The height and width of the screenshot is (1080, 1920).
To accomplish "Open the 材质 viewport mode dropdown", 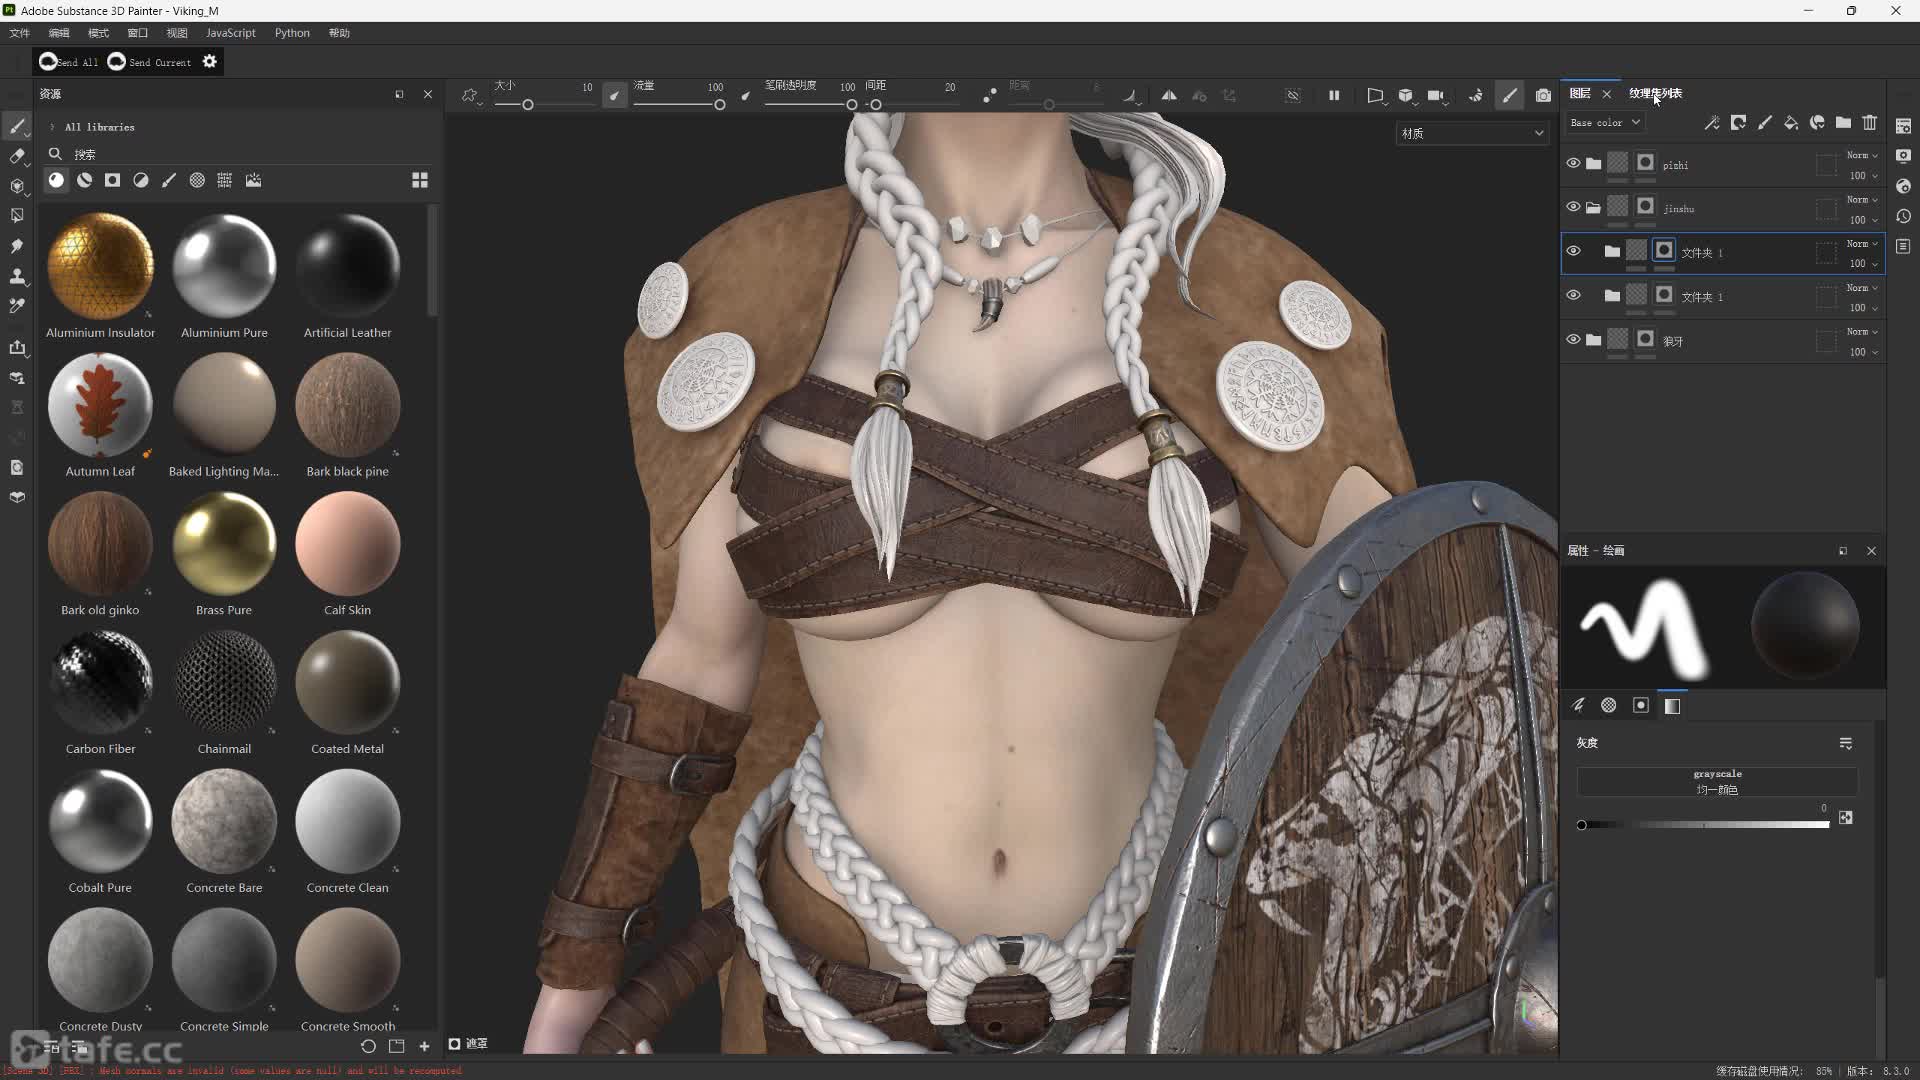I will pyautogui.click(x=1472, y=133).
